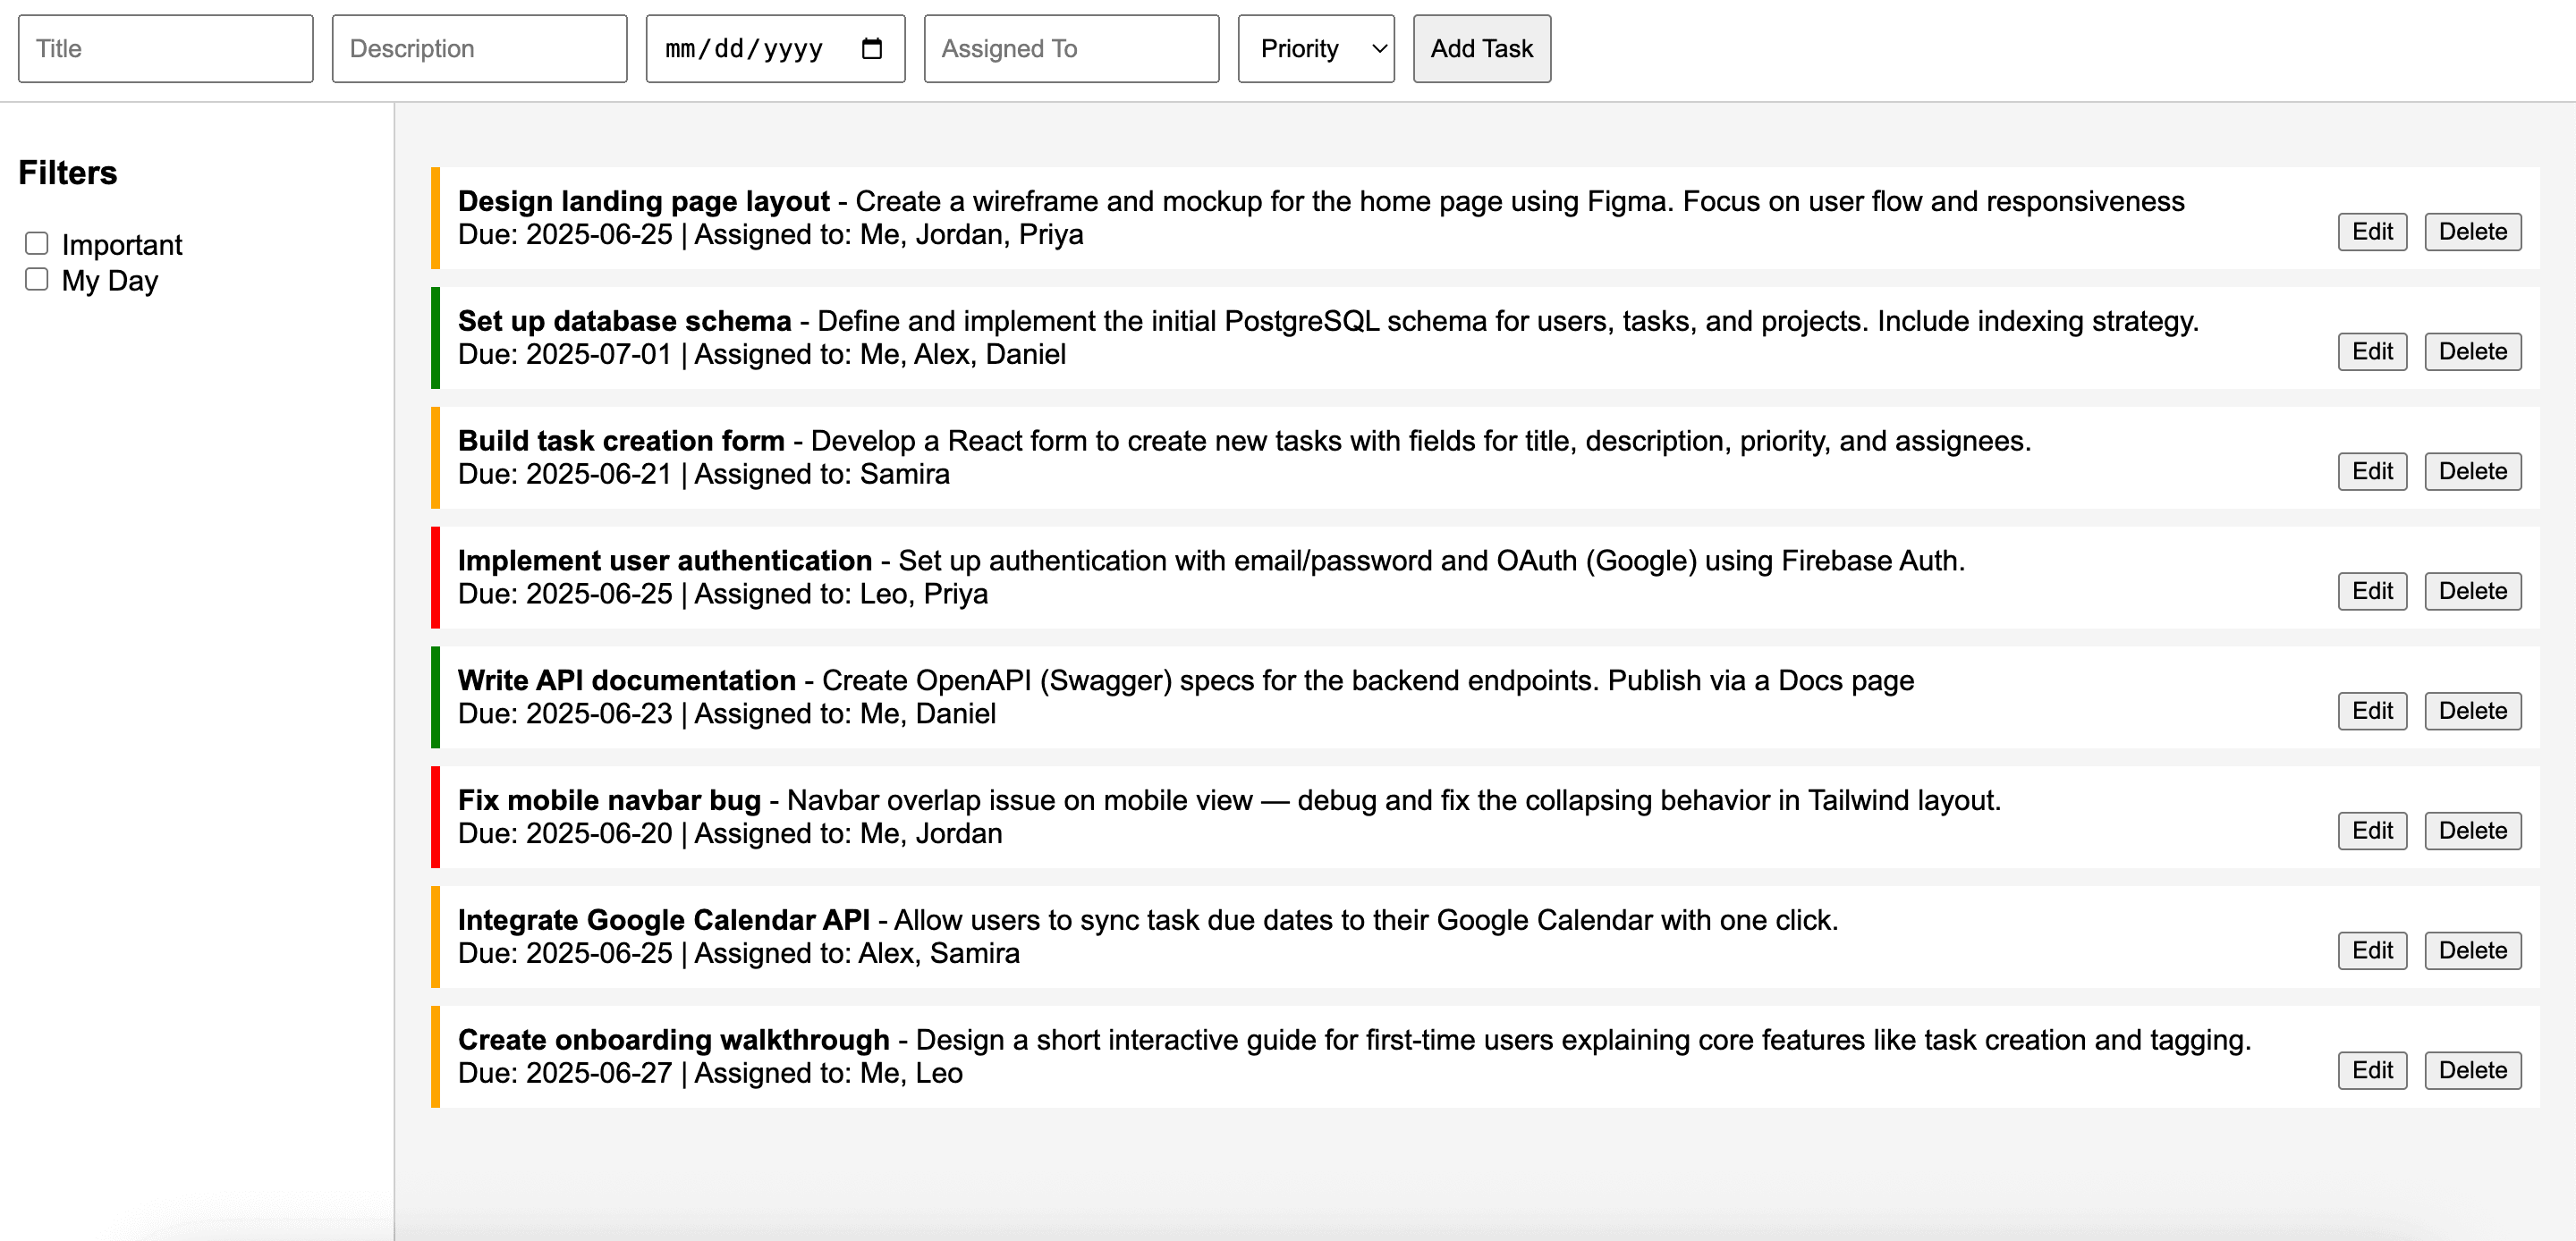This screenshot has width=2576, height=1241.
Task: Edit the Design landing page layout task
Action: [2371, 232]
